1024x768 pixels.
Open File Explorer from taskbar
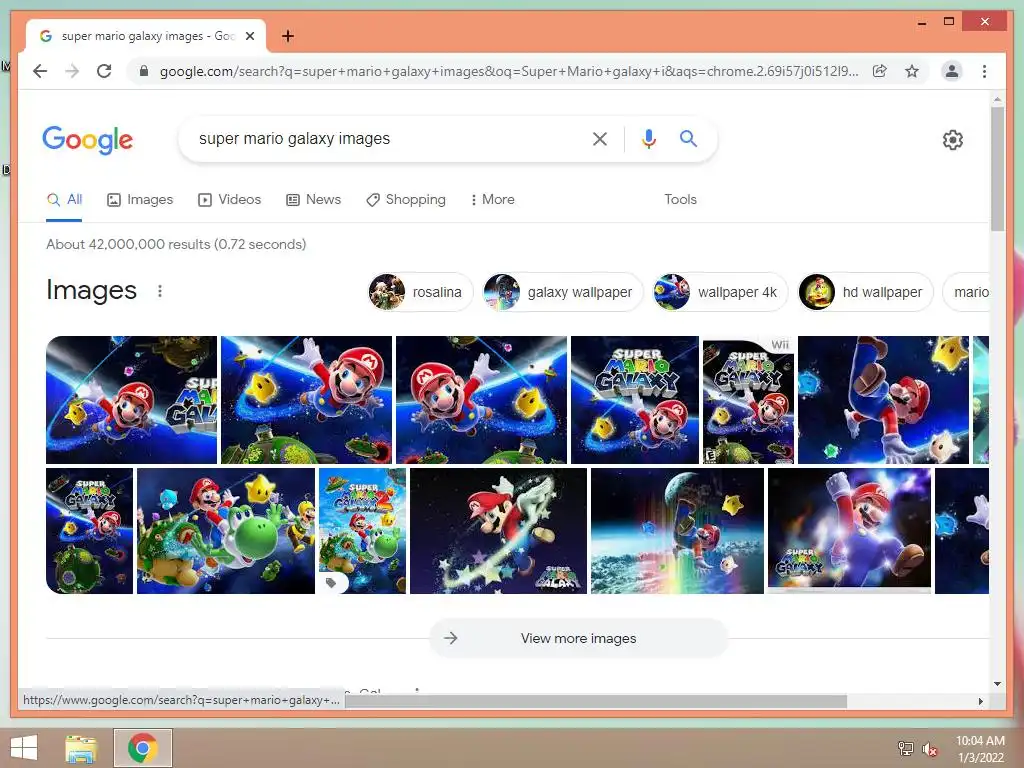pyautogui.click(x=81, y=748)
